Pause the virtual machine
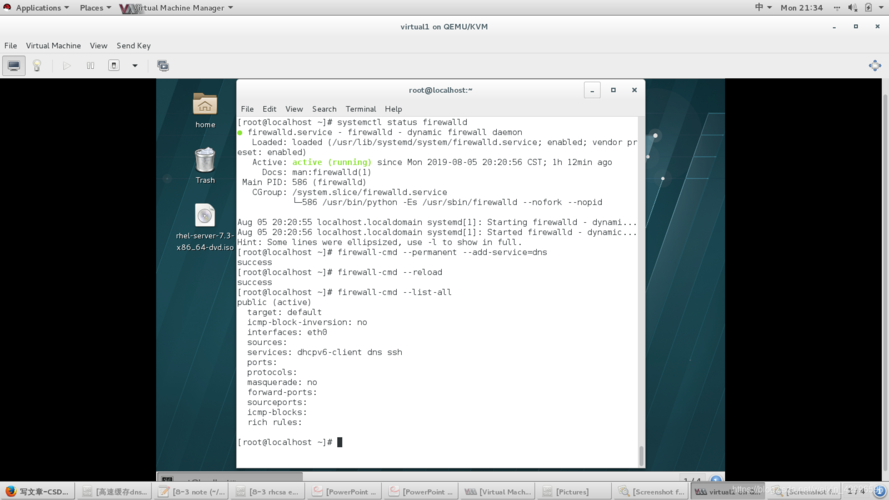 point(90,66)
